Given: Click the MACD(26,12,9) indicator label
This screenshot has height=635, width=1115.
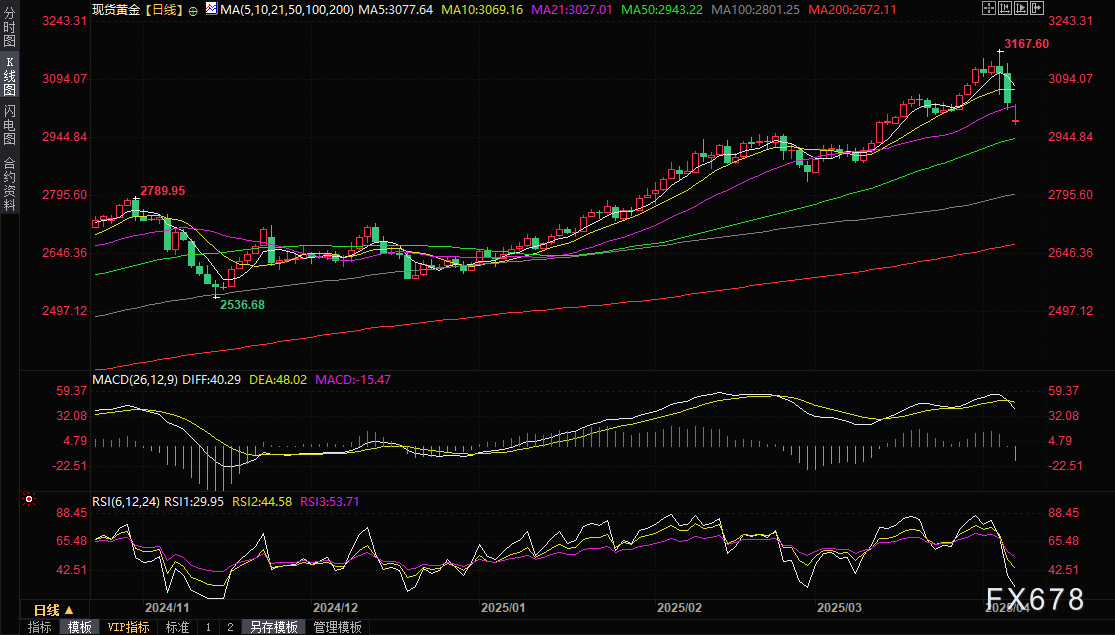Looking at the screenshot, I should click(x=135, y=380).
